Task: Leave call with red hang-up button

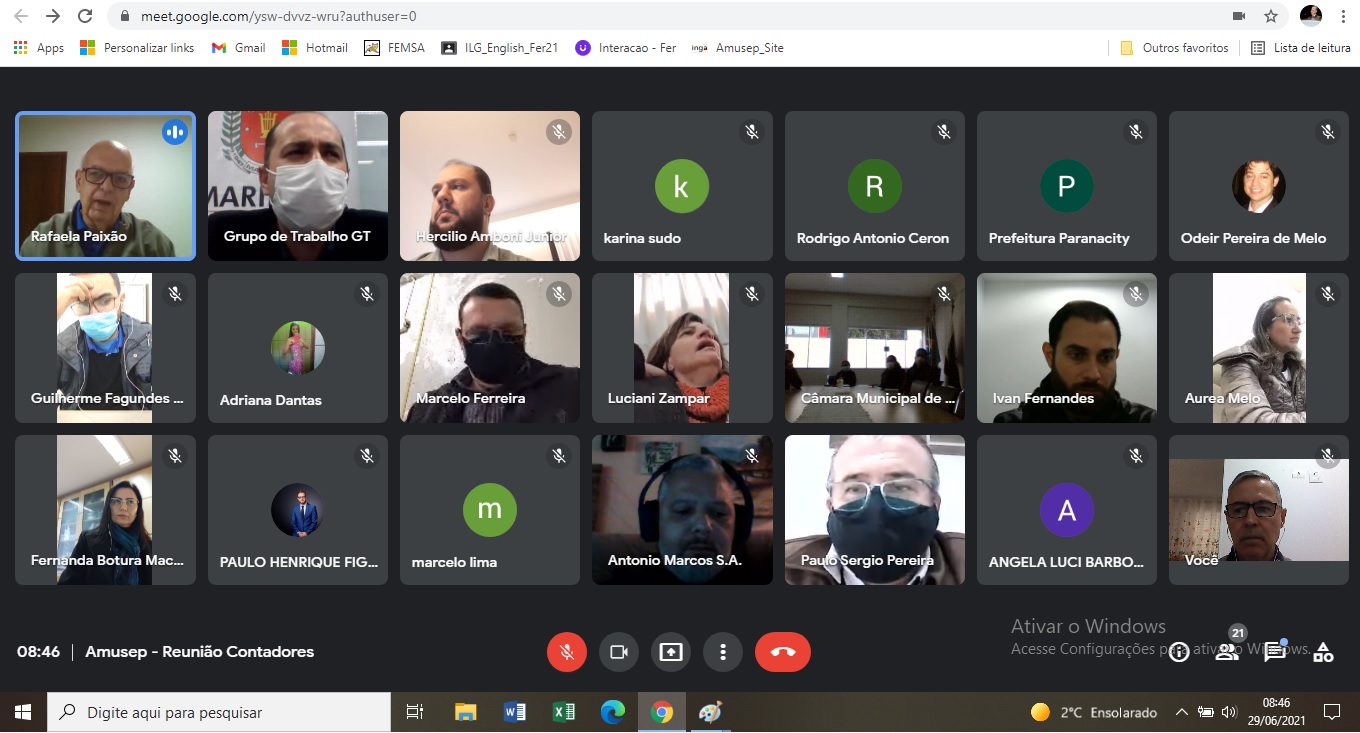Action: click(x=783, y=652)
